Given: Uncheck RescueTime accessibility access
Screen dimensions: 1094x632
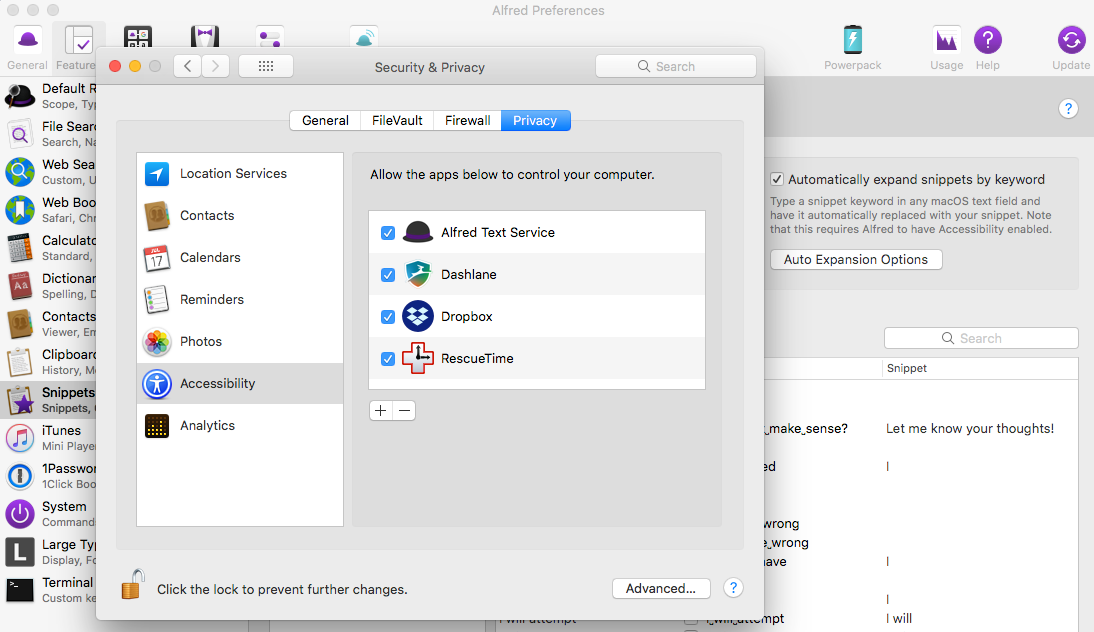Looking at the screenshot, I should 388,359.
